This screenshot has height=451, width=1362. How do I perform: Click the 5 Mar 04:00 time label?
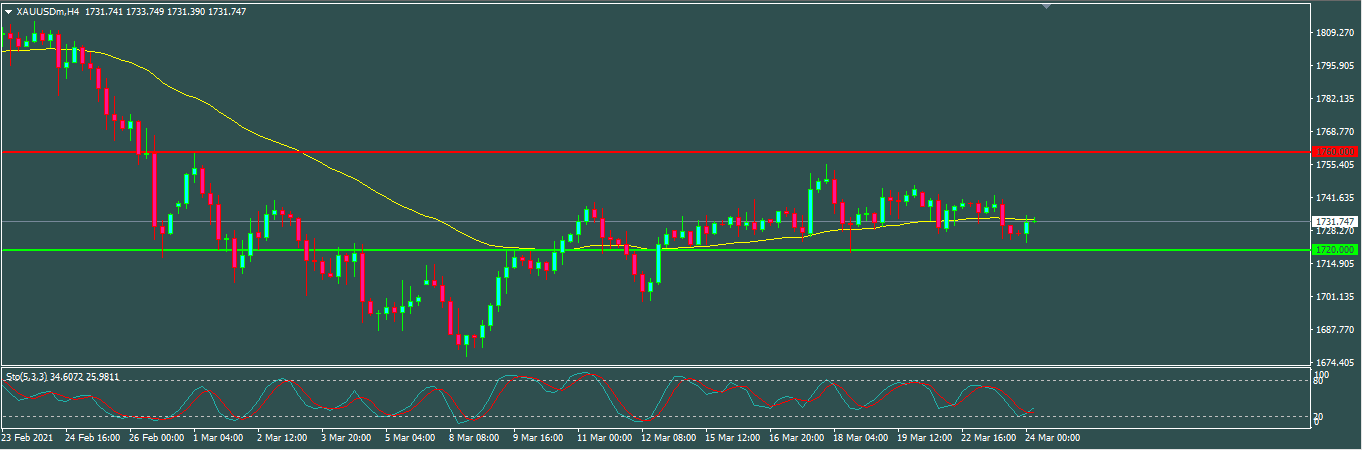click(413, 438)
